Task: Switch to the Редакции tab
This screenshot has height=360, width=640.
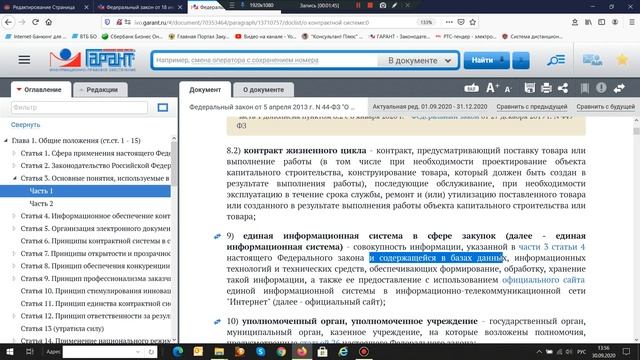Action: [100, 89]
